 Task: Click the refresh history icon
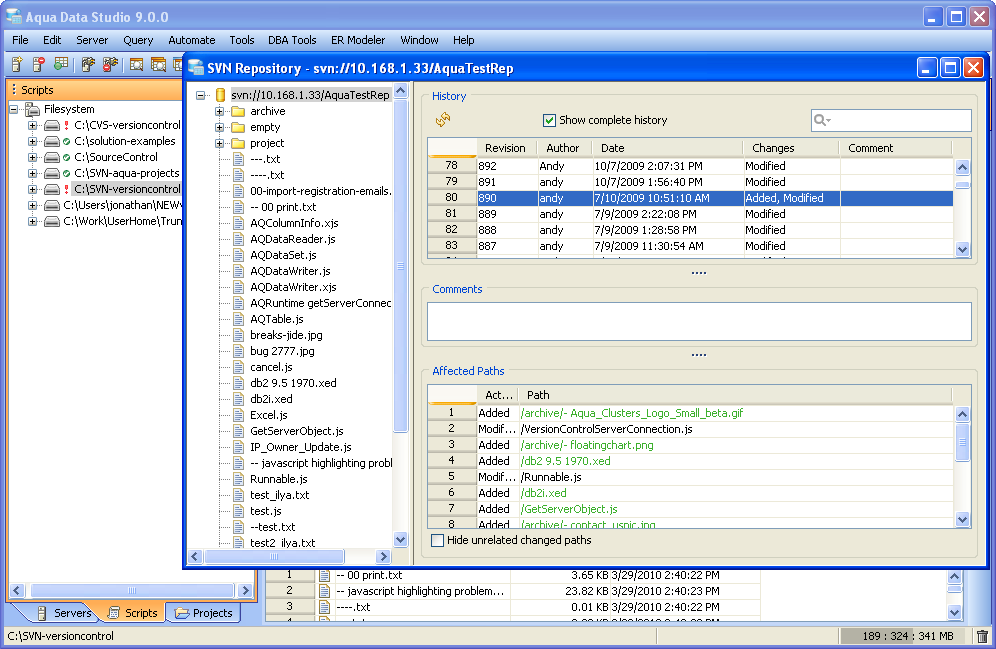(x=442, y=120)
